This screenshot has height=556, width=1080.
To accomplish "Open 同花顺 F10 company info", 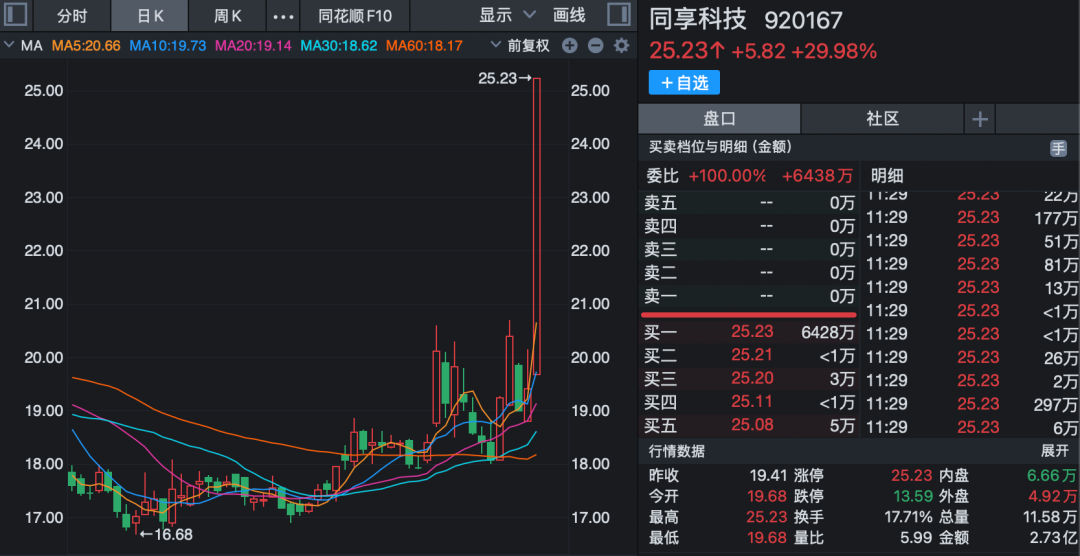I will tap(355, 16).
